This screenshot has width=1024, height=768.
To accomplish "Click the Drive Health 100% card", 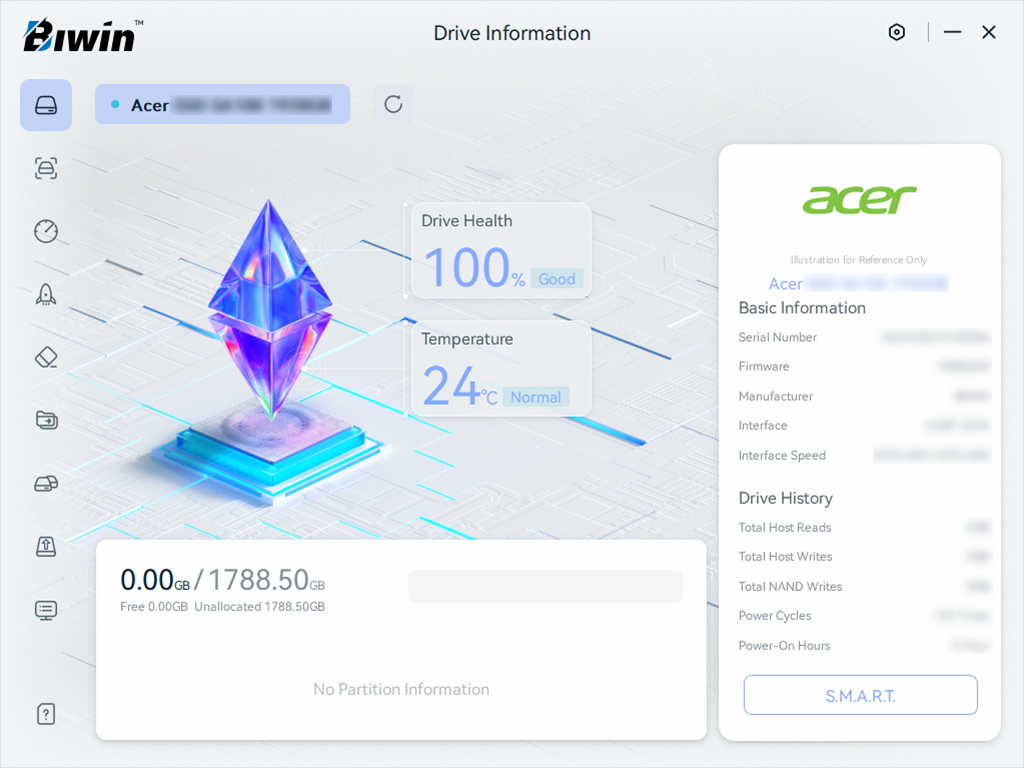I will click(x=501, y=251).
